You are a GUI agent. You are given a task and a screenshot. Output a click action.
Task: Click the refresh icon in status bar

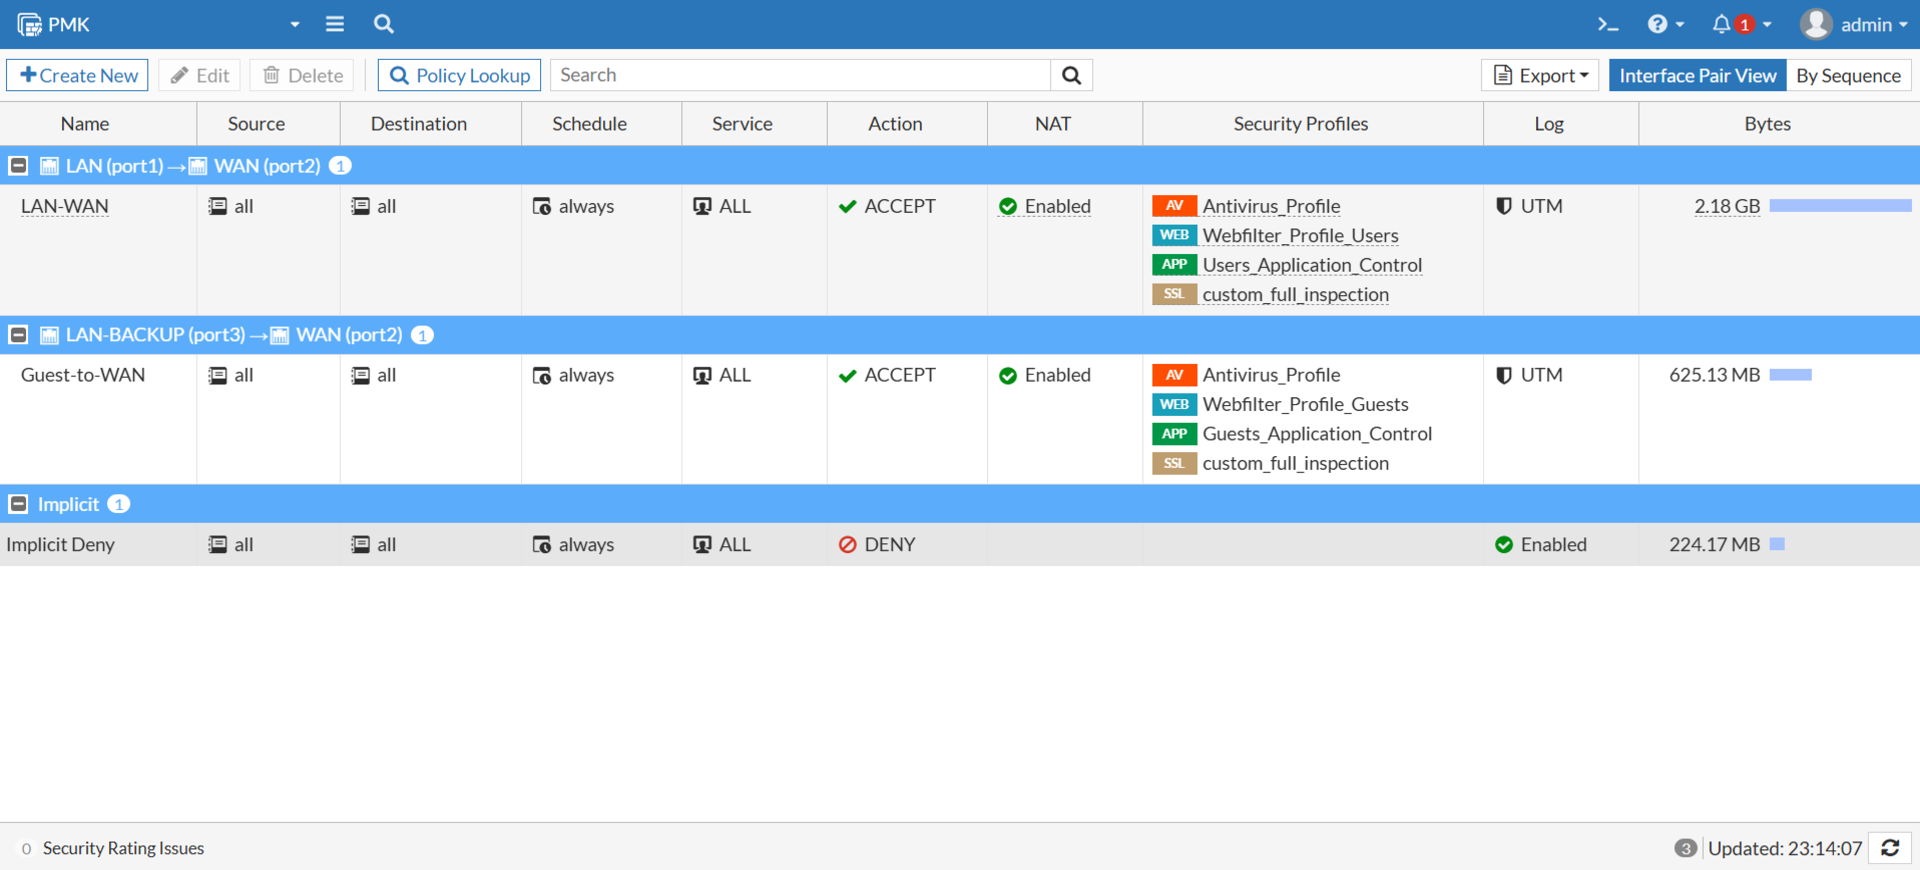coord(1890,848)
